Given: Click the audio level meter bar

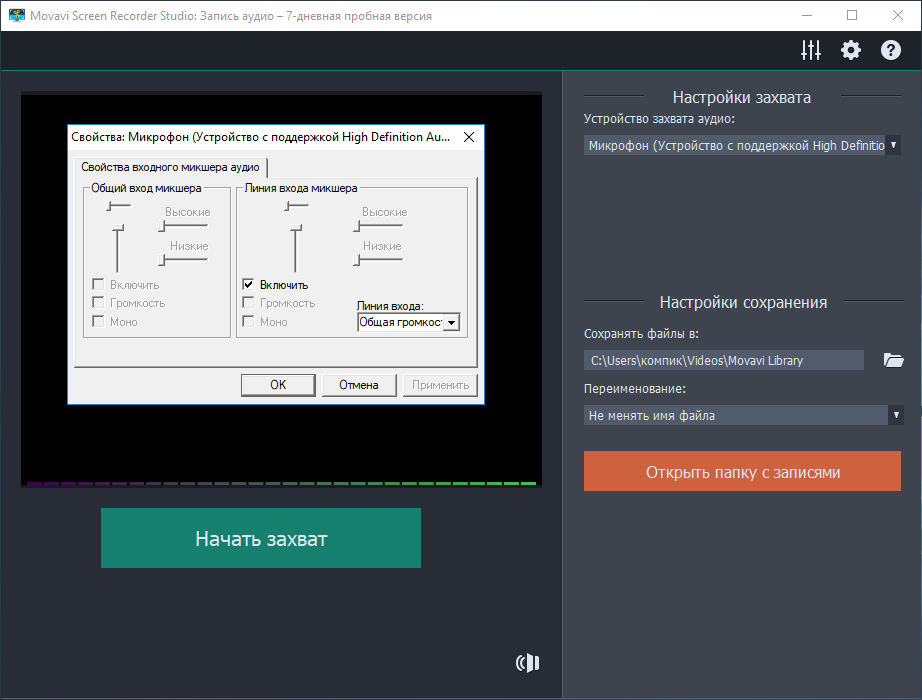Looking at the screenshot, I should coord(281,484).
